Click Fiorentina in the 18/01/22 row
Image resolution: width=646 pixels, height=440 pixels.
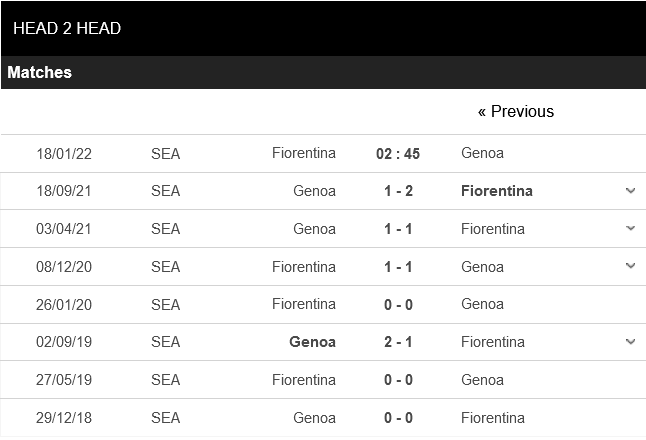click(x=304, y=154)
